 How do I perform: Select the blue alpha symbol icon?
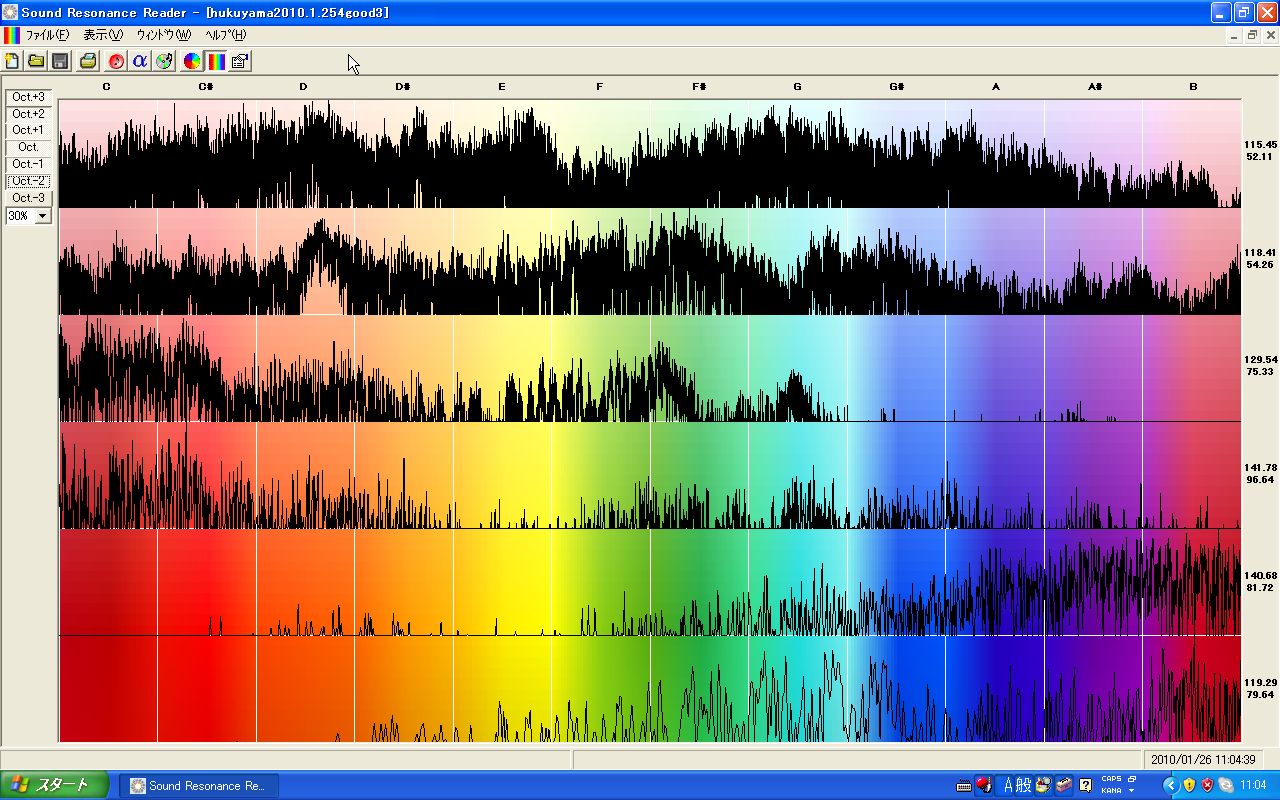coord(140,61)
